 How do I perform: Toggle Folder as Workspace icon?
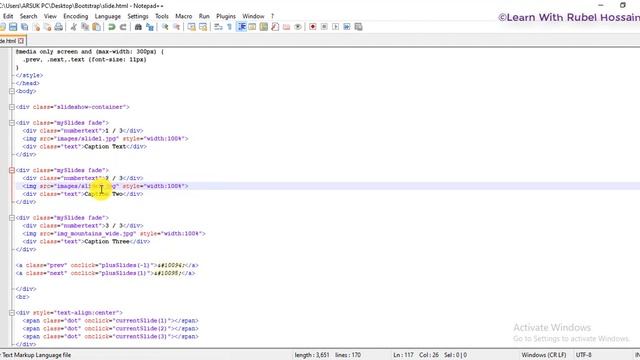(287, 27)
